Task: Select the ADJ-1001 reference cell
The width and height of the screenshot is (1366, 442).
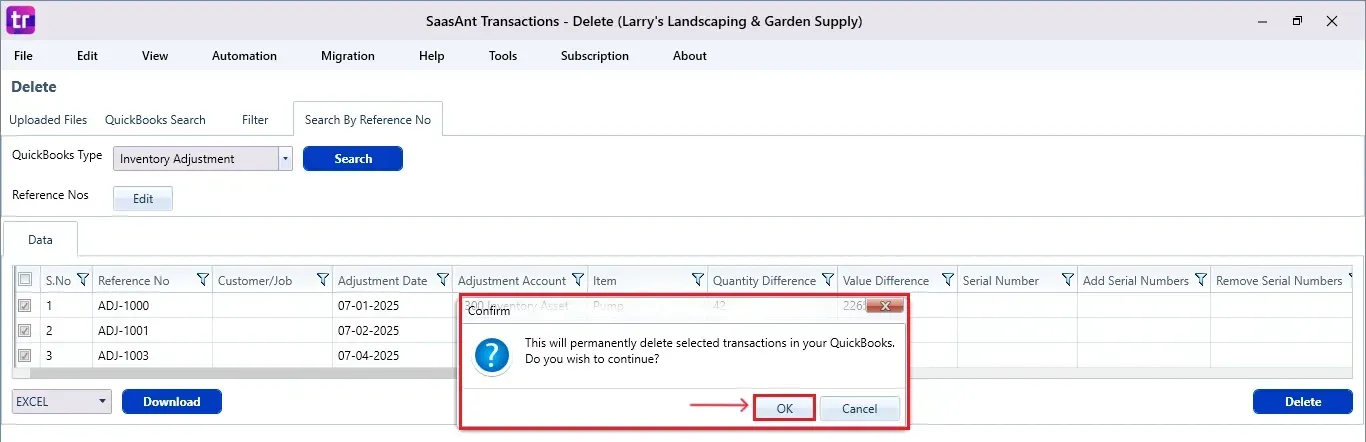Action: [x=152, y=331]
